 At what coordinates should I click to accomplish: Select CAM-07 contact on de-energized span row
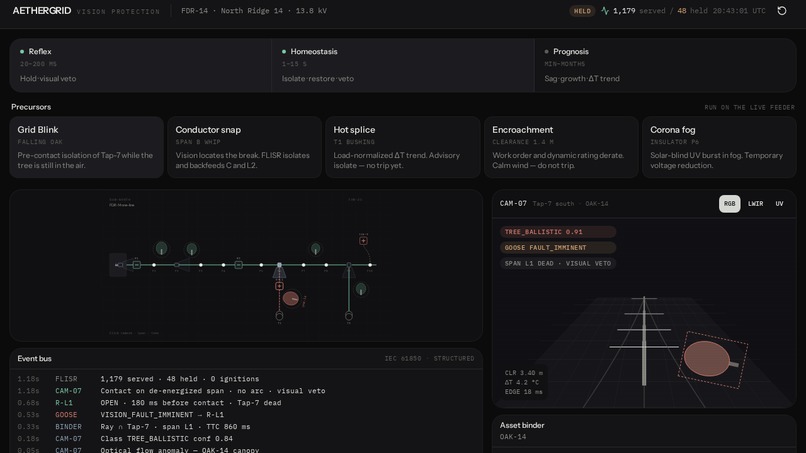(x=246, y=391)
